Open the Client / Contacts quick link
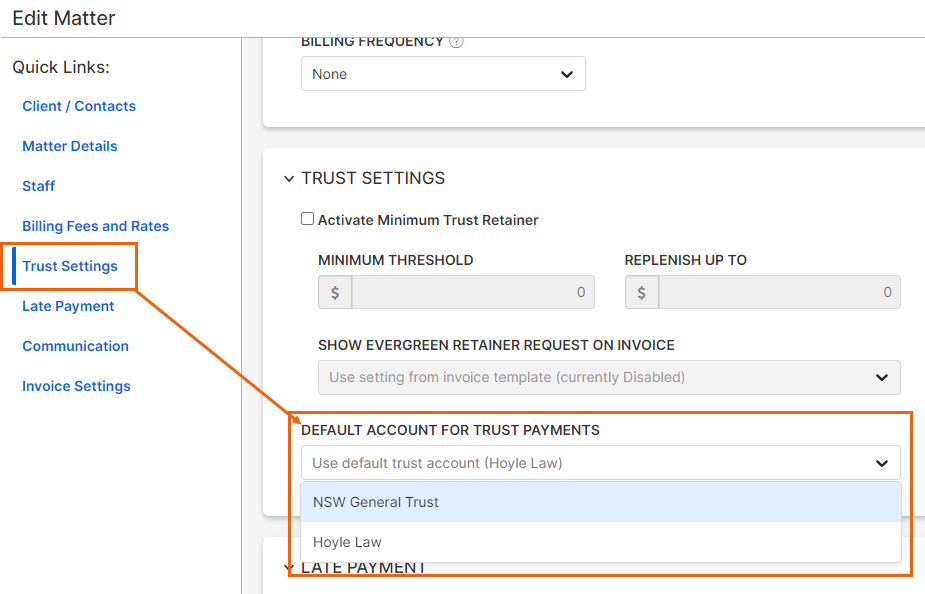Viewport: 925px width, 594px height. tap(79, 106)
